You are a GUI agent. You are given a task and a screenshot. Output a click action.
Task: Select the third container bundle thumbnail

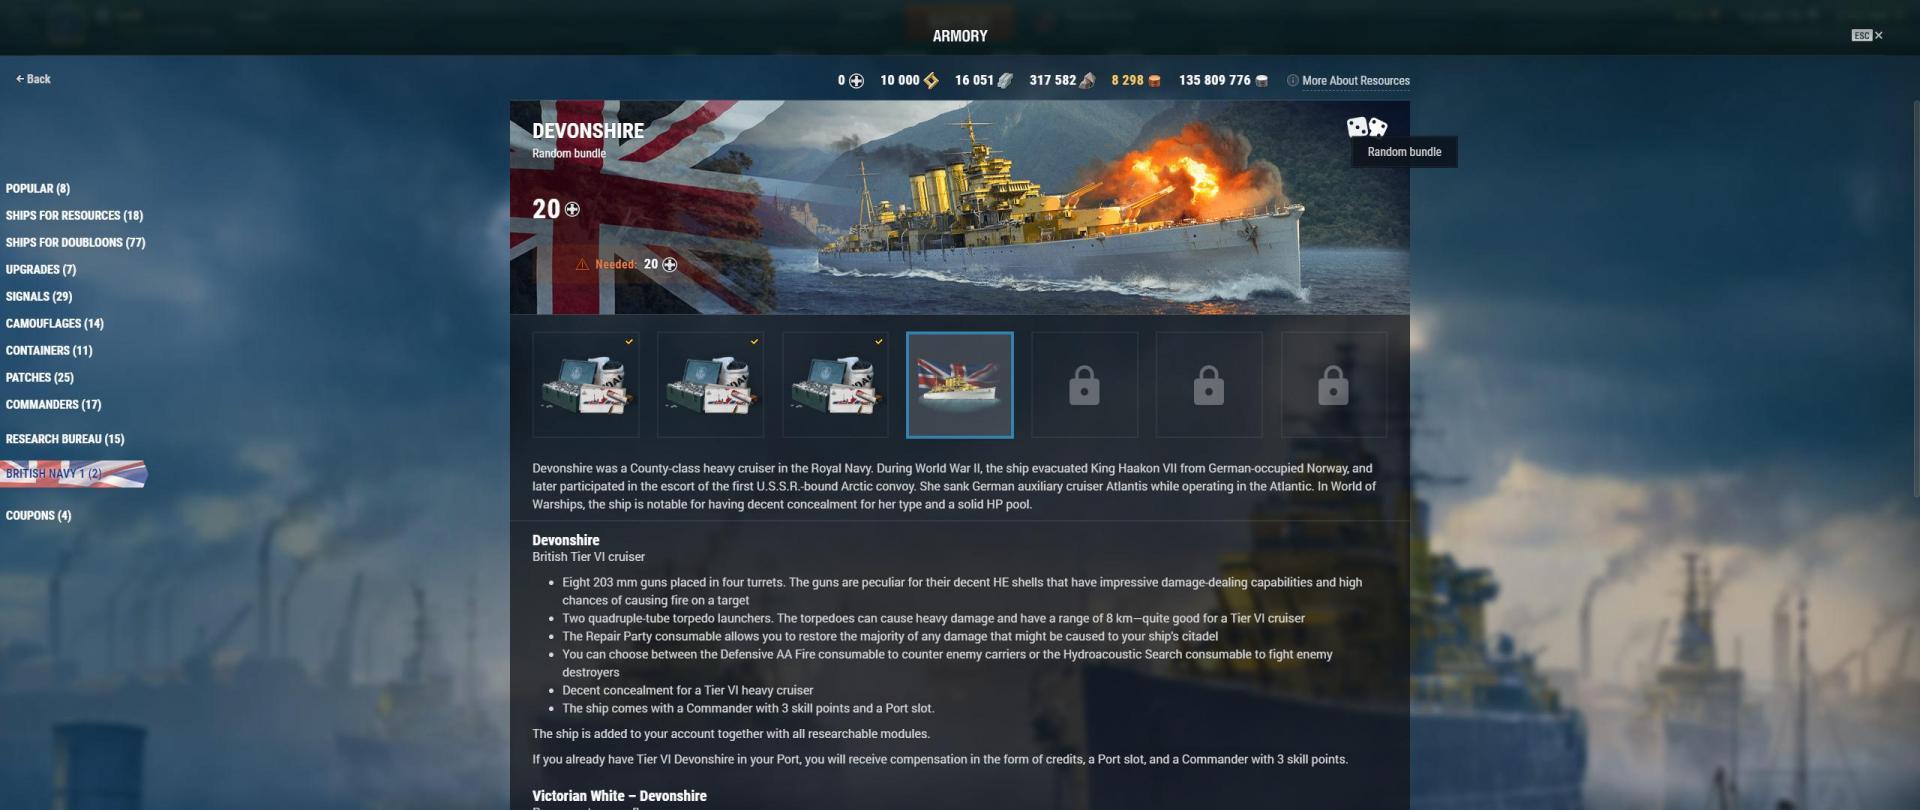(x=835, y=385)
